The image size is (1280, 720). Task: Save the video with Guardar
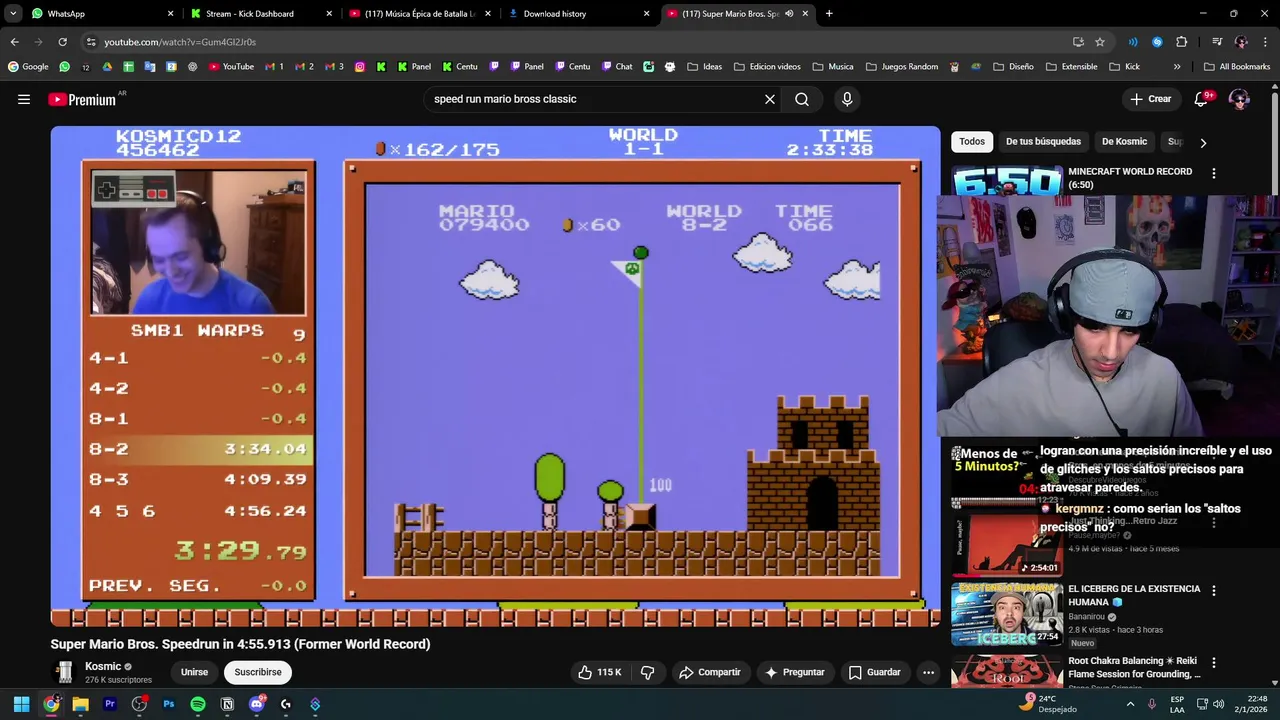874,672
